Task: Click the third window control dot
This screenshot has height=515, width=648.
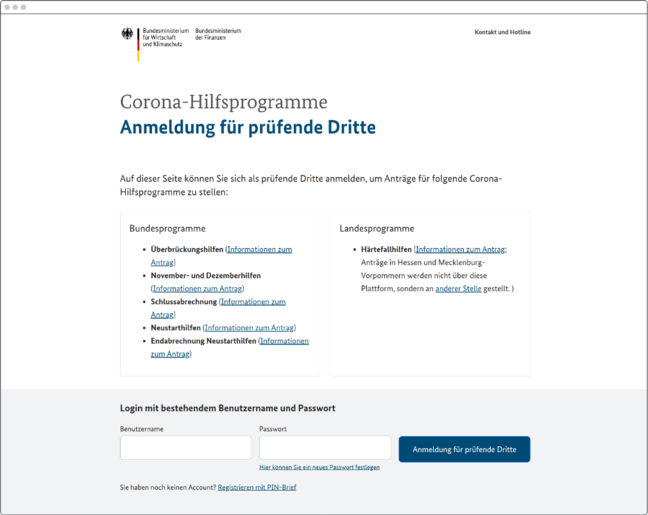Action: 24,7
